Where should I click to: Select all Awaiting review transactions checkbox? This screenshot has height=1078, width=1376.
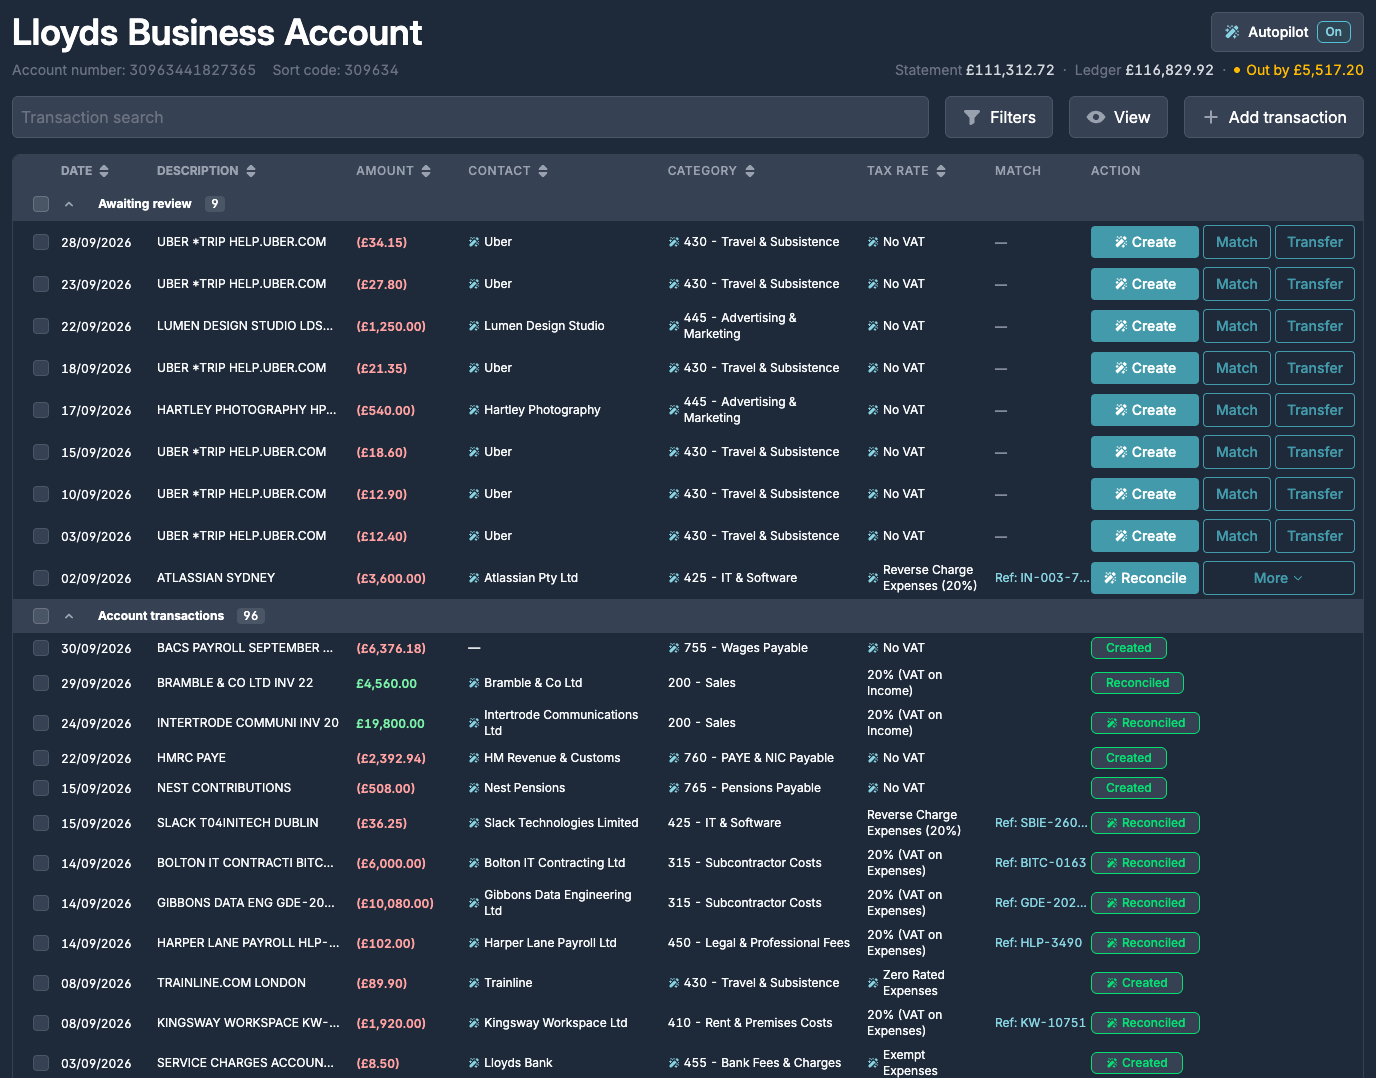[41, 204]
